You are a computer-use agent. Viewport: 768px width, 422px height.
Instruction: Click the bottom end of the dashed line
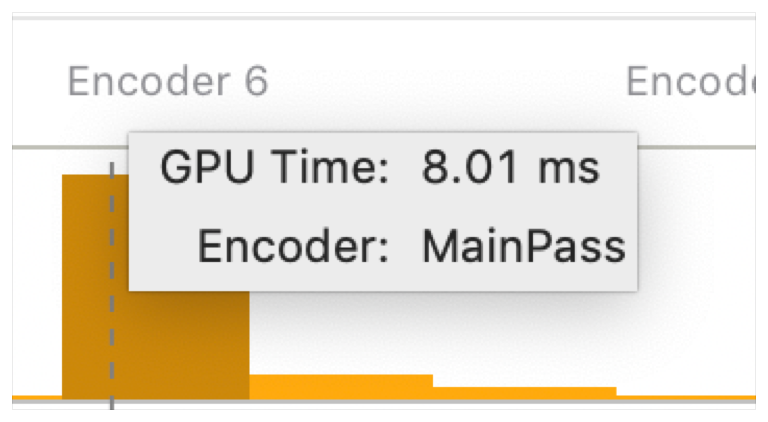112,405
